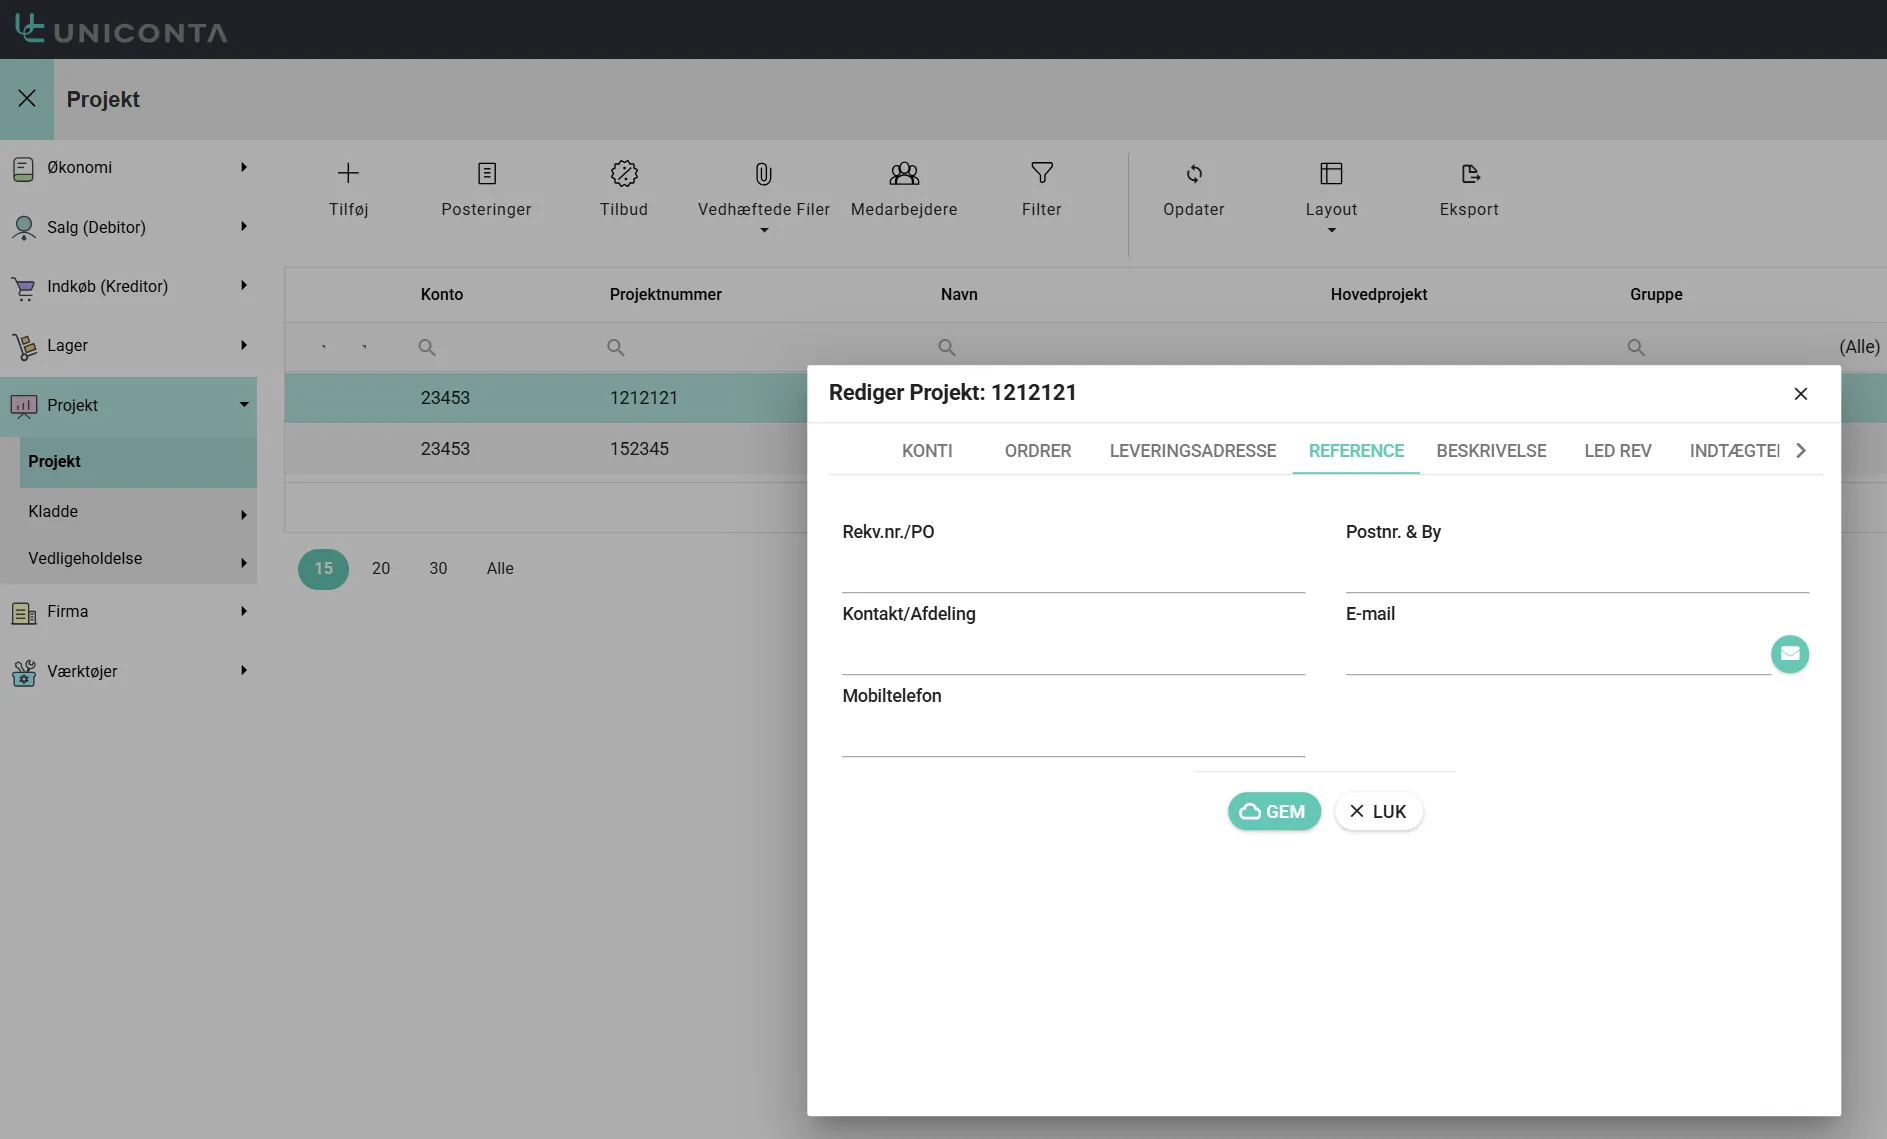1887x1139 pixels.
Task: Click the Filter funnel icon
Action: pyautogui.click(x=1042, y=174)
